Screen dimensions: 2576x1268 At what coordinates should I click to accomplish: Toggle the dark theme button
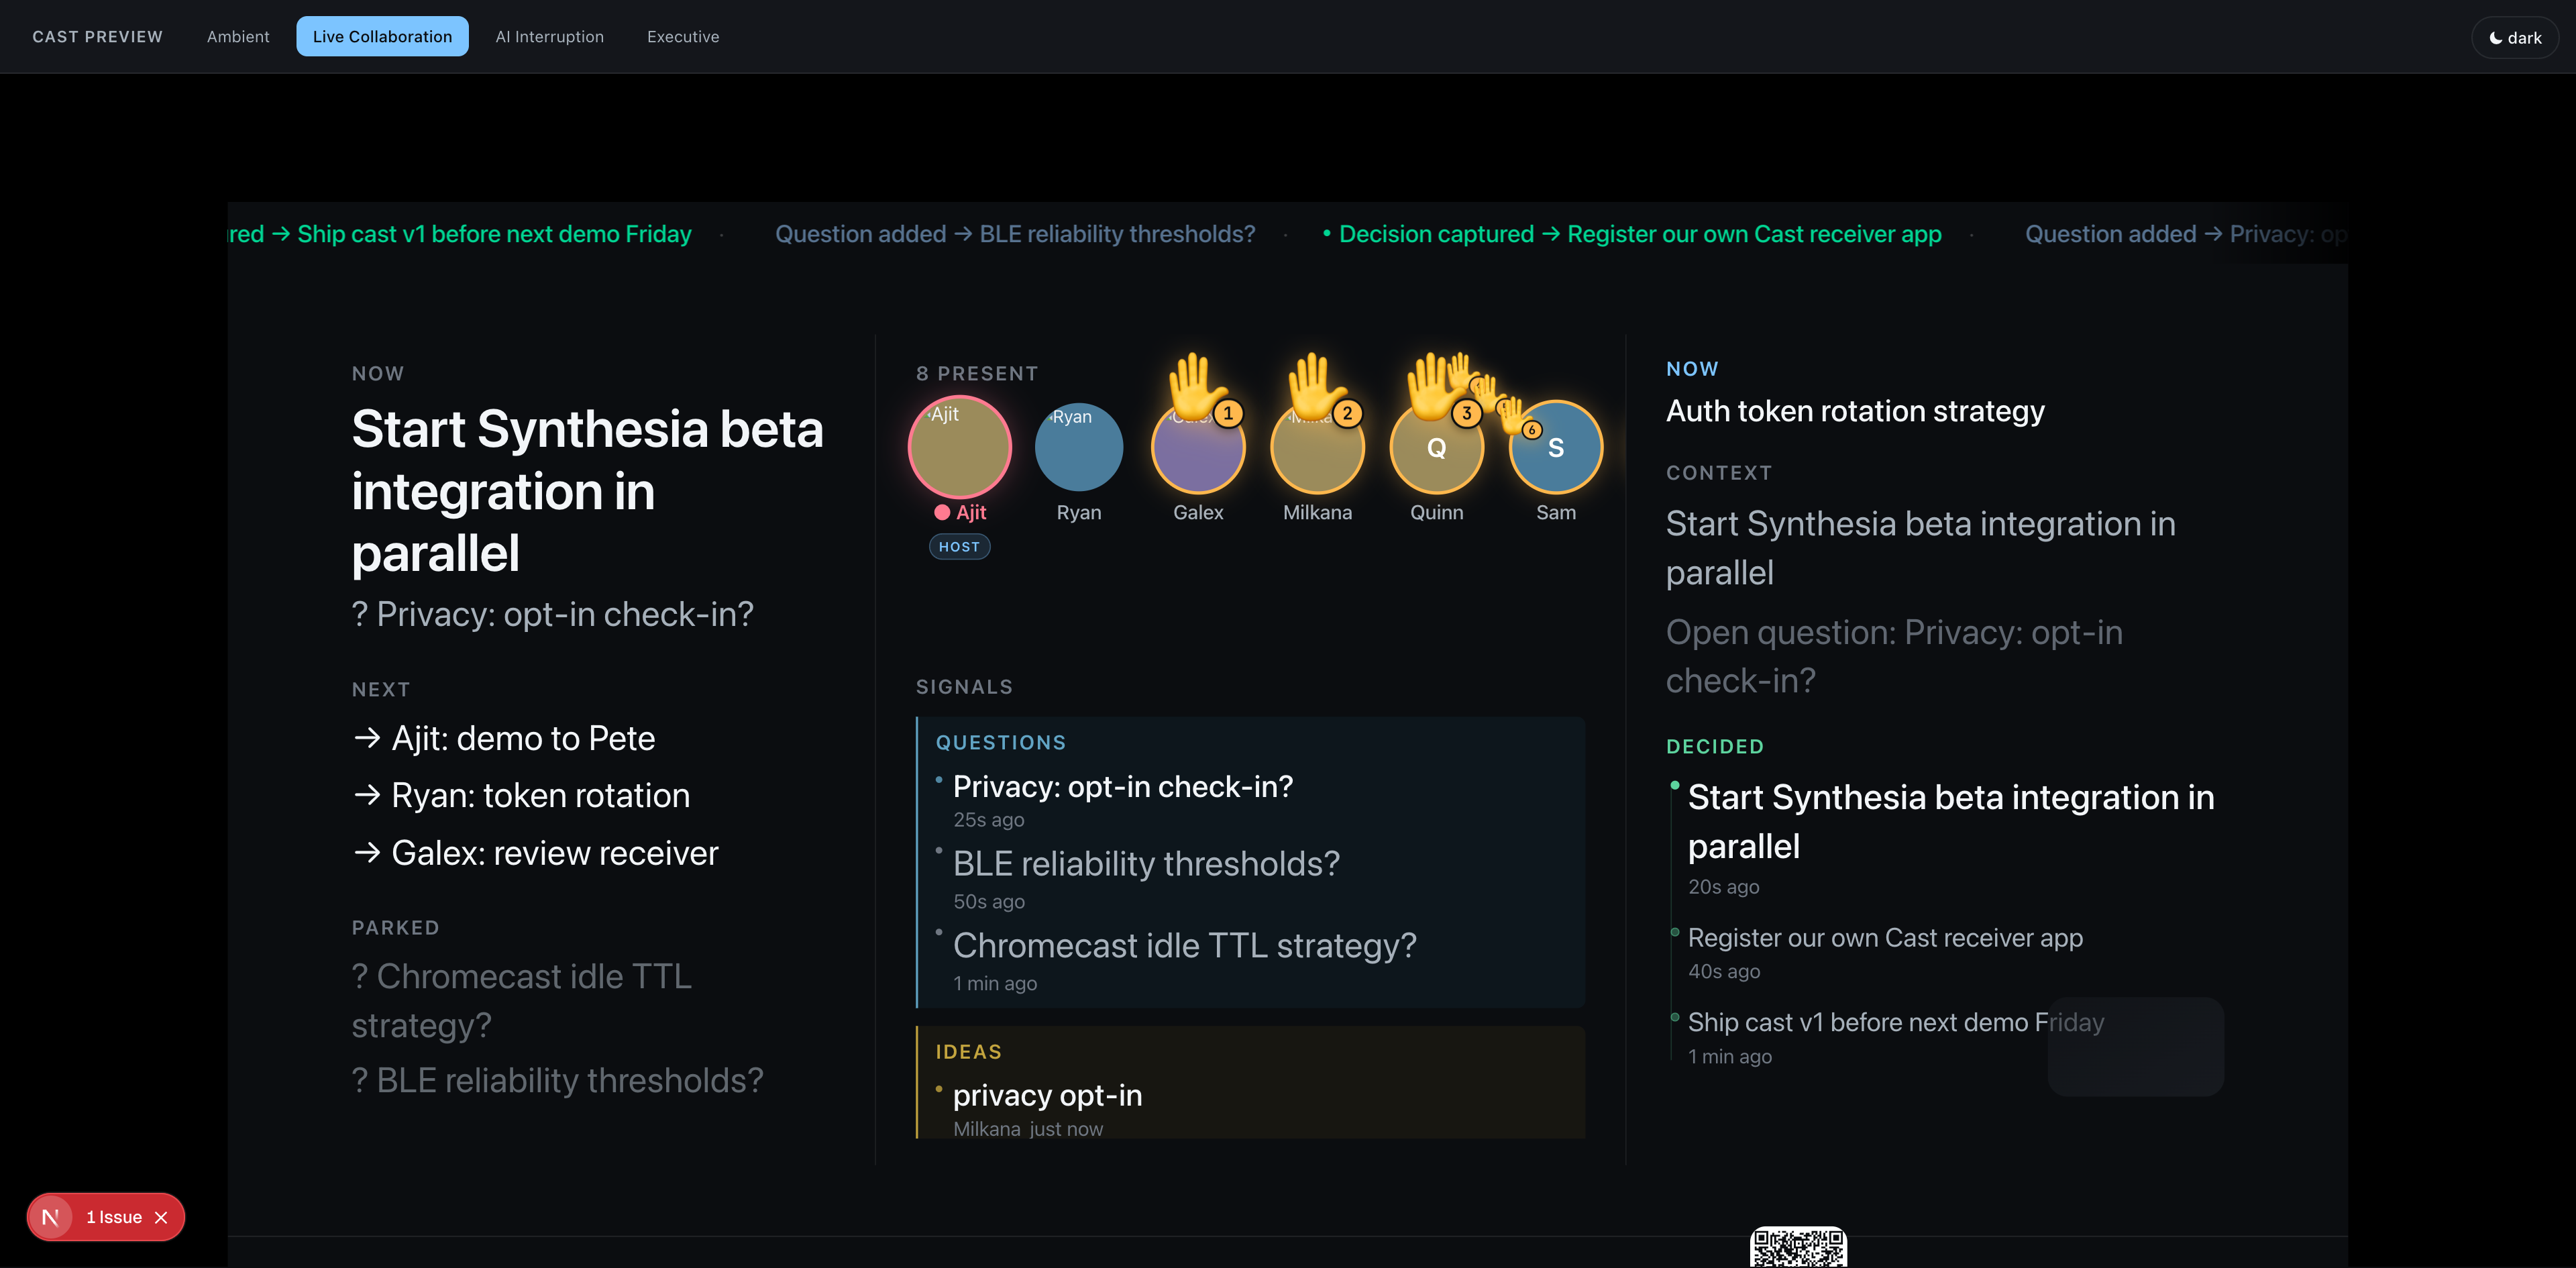click(2515, 38)
